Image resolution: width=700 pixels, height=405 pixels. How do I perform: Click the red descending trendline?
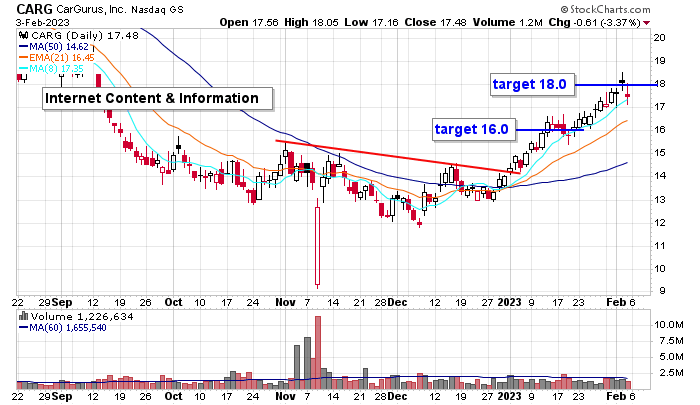397,157
